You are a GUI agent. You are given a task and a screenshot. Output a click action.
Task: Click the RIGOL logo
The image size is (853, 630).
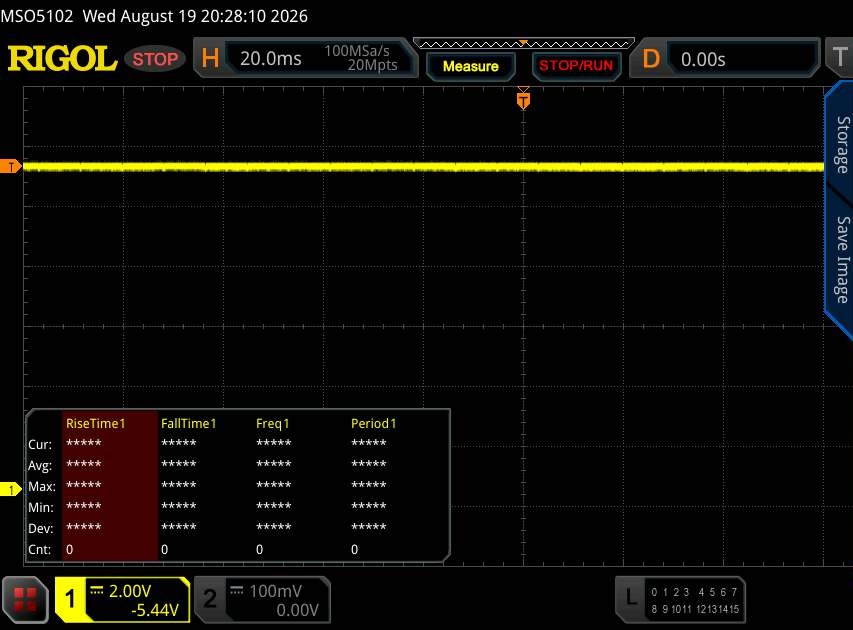[x=62, y=58]
